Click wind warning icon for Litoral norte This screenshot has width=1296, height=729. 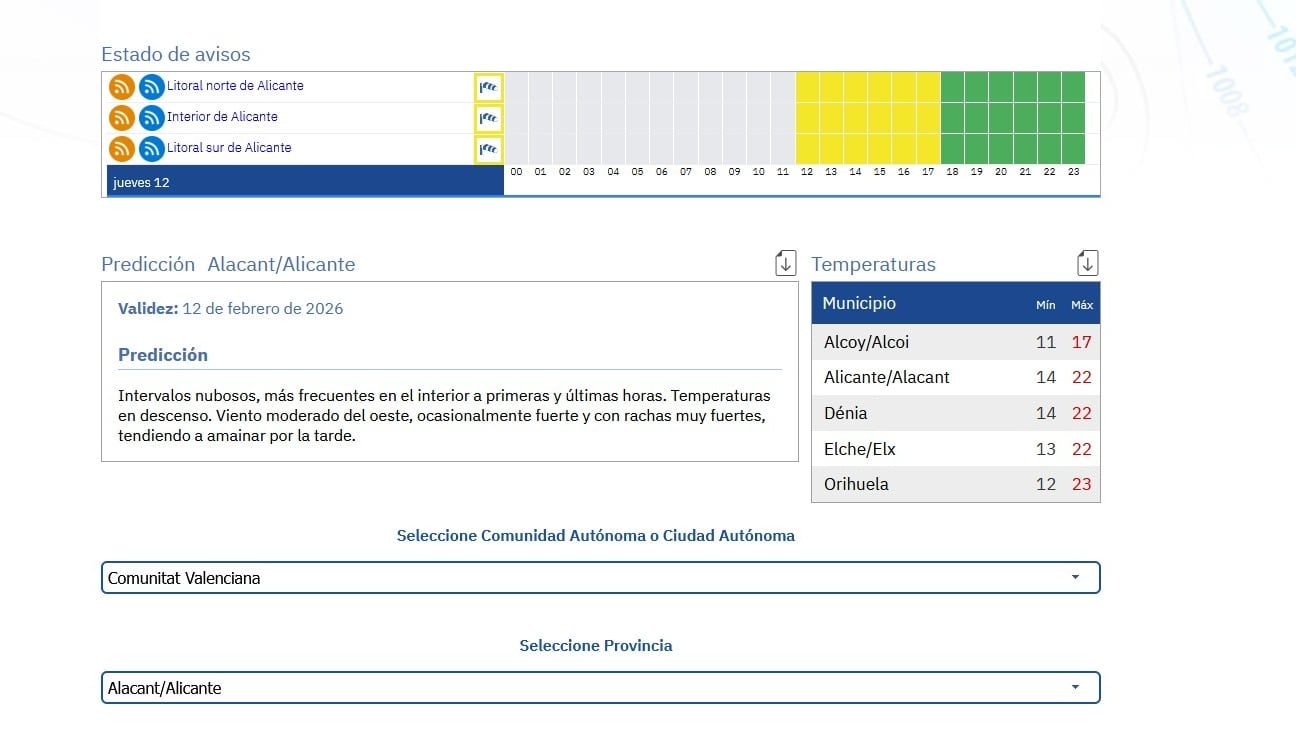click(x=488, y=87)
